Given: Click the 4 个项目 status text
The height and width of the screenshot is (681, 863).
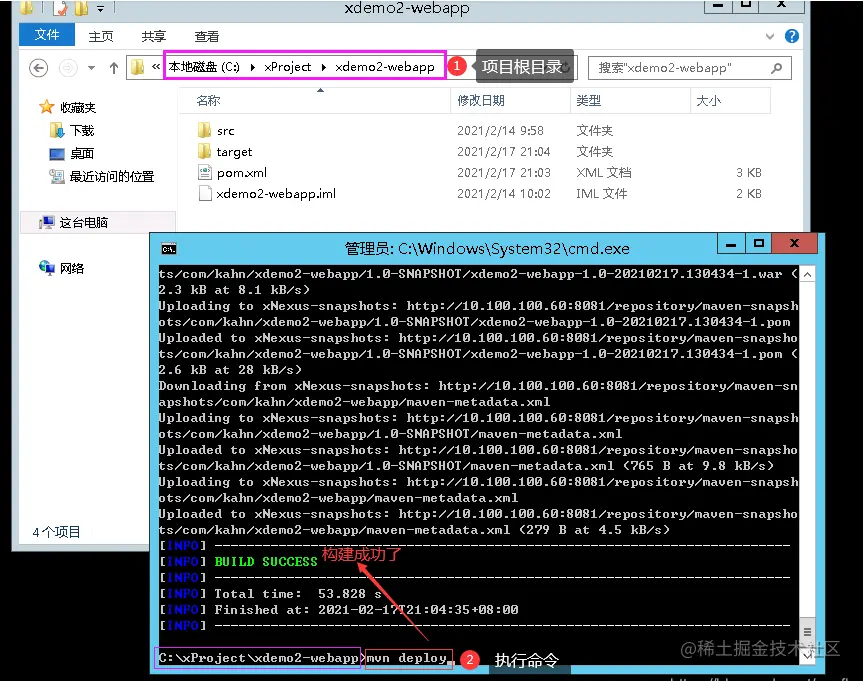Looking at the screenshot, I should tap(56, 532).
